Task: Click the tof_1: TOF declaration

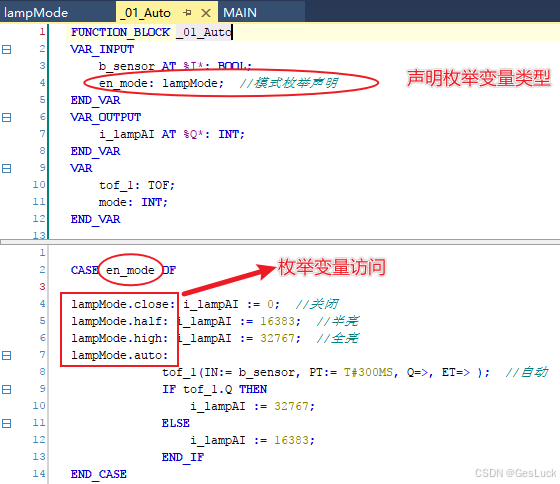Action: 137,185
